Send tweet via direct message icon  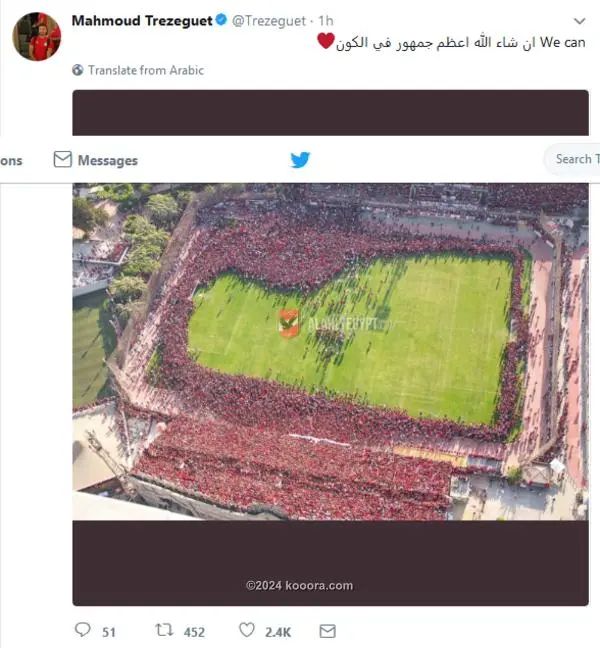tap(328, 631)
